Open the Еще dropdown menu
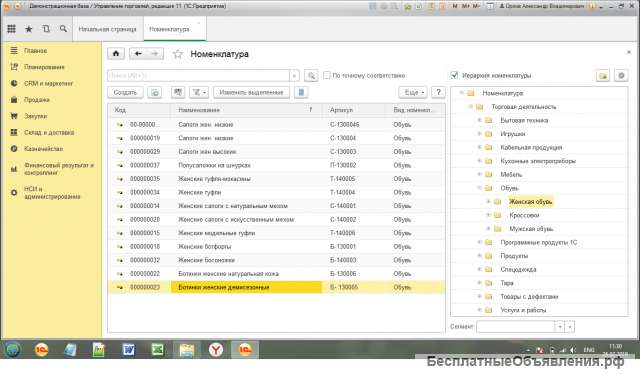Viewport: 640px width, 374px height. 413,93
